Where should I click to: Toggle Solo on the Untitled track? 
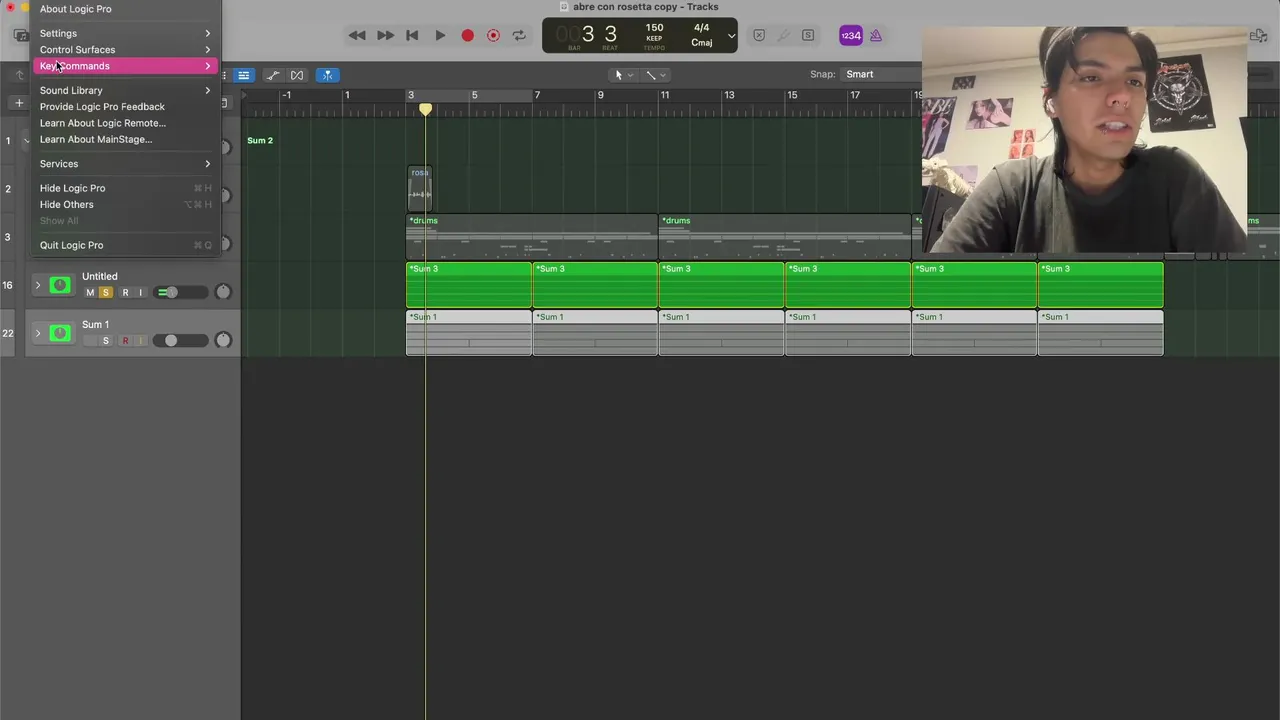click(106, 293)
